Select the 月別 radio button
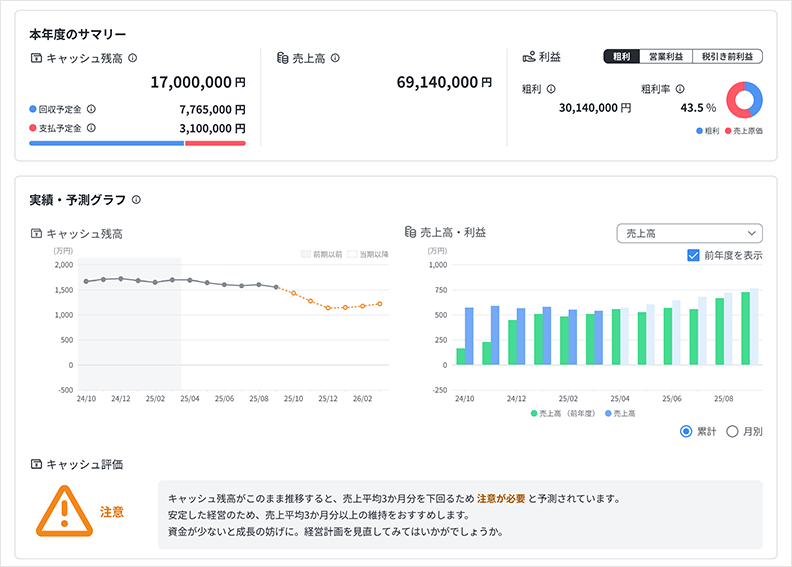 point(732,432)
